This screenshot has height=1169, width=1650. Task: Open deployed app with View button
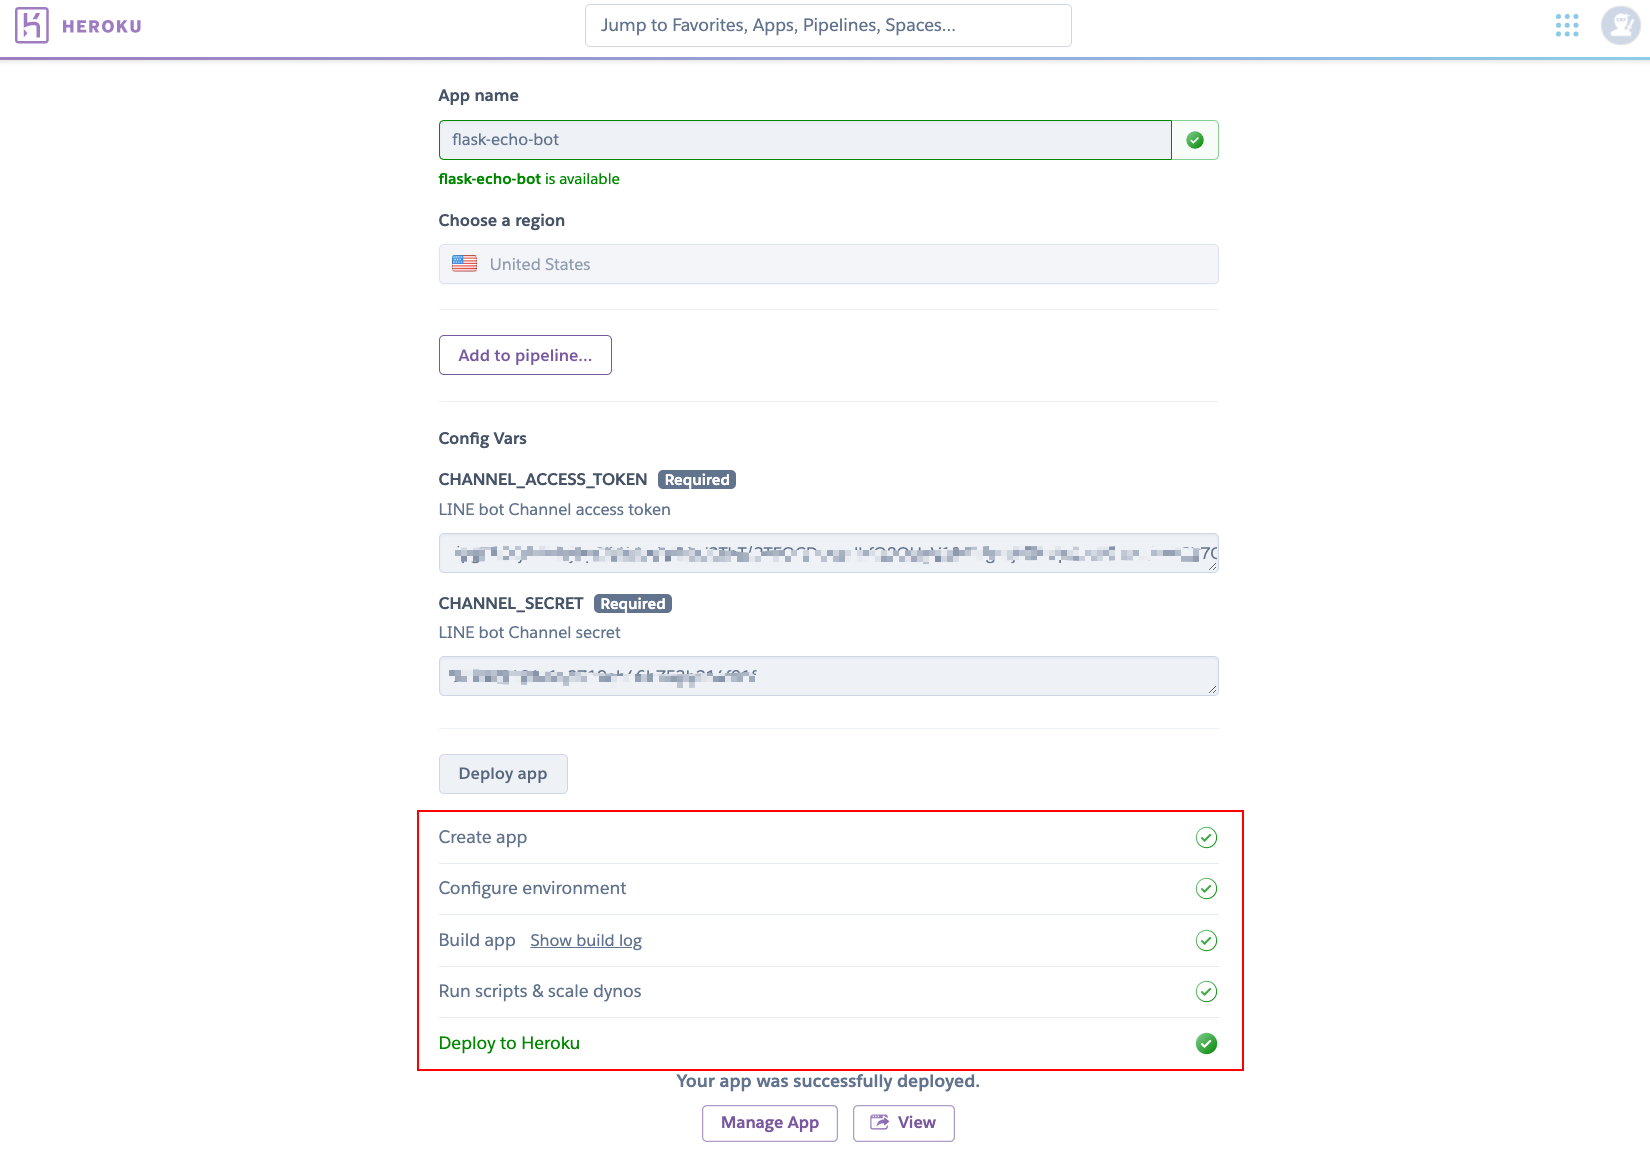tap(904, 1123)
